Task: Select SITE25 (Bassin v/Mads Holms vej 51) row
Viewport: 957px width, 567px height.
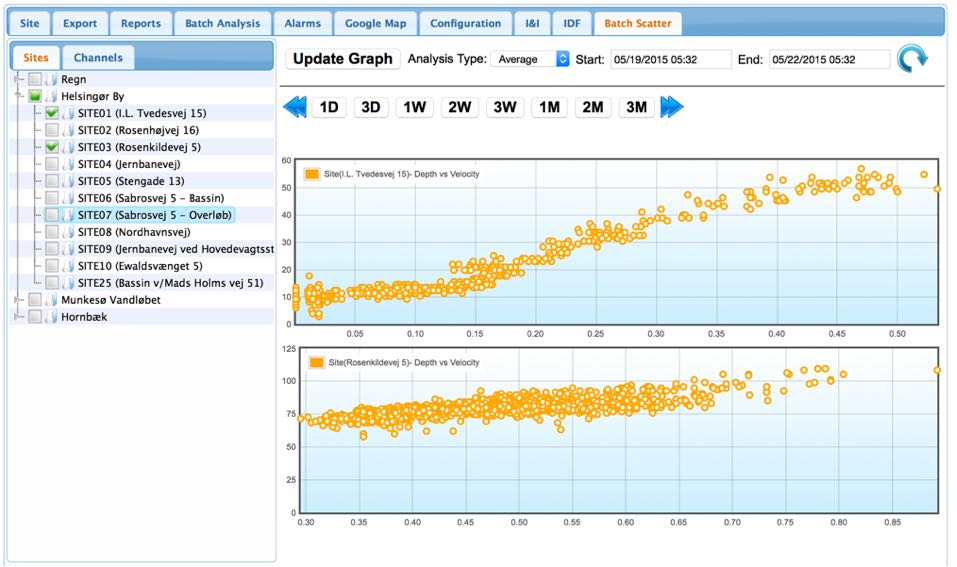Action: 142,283
